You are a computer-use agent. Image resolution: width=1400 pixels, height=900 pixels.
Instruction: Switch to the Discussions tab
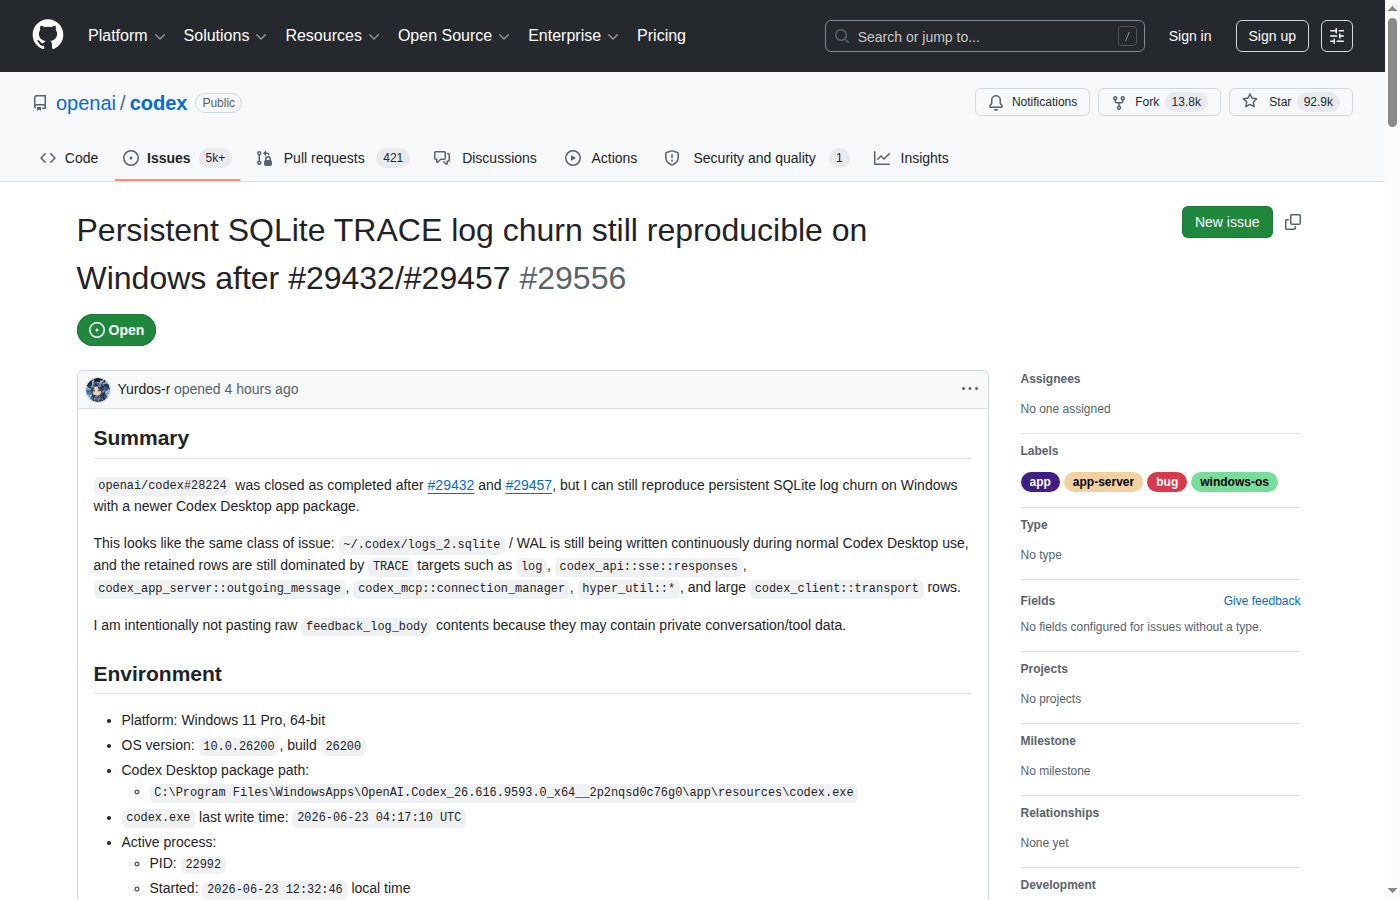click(485, 158)
